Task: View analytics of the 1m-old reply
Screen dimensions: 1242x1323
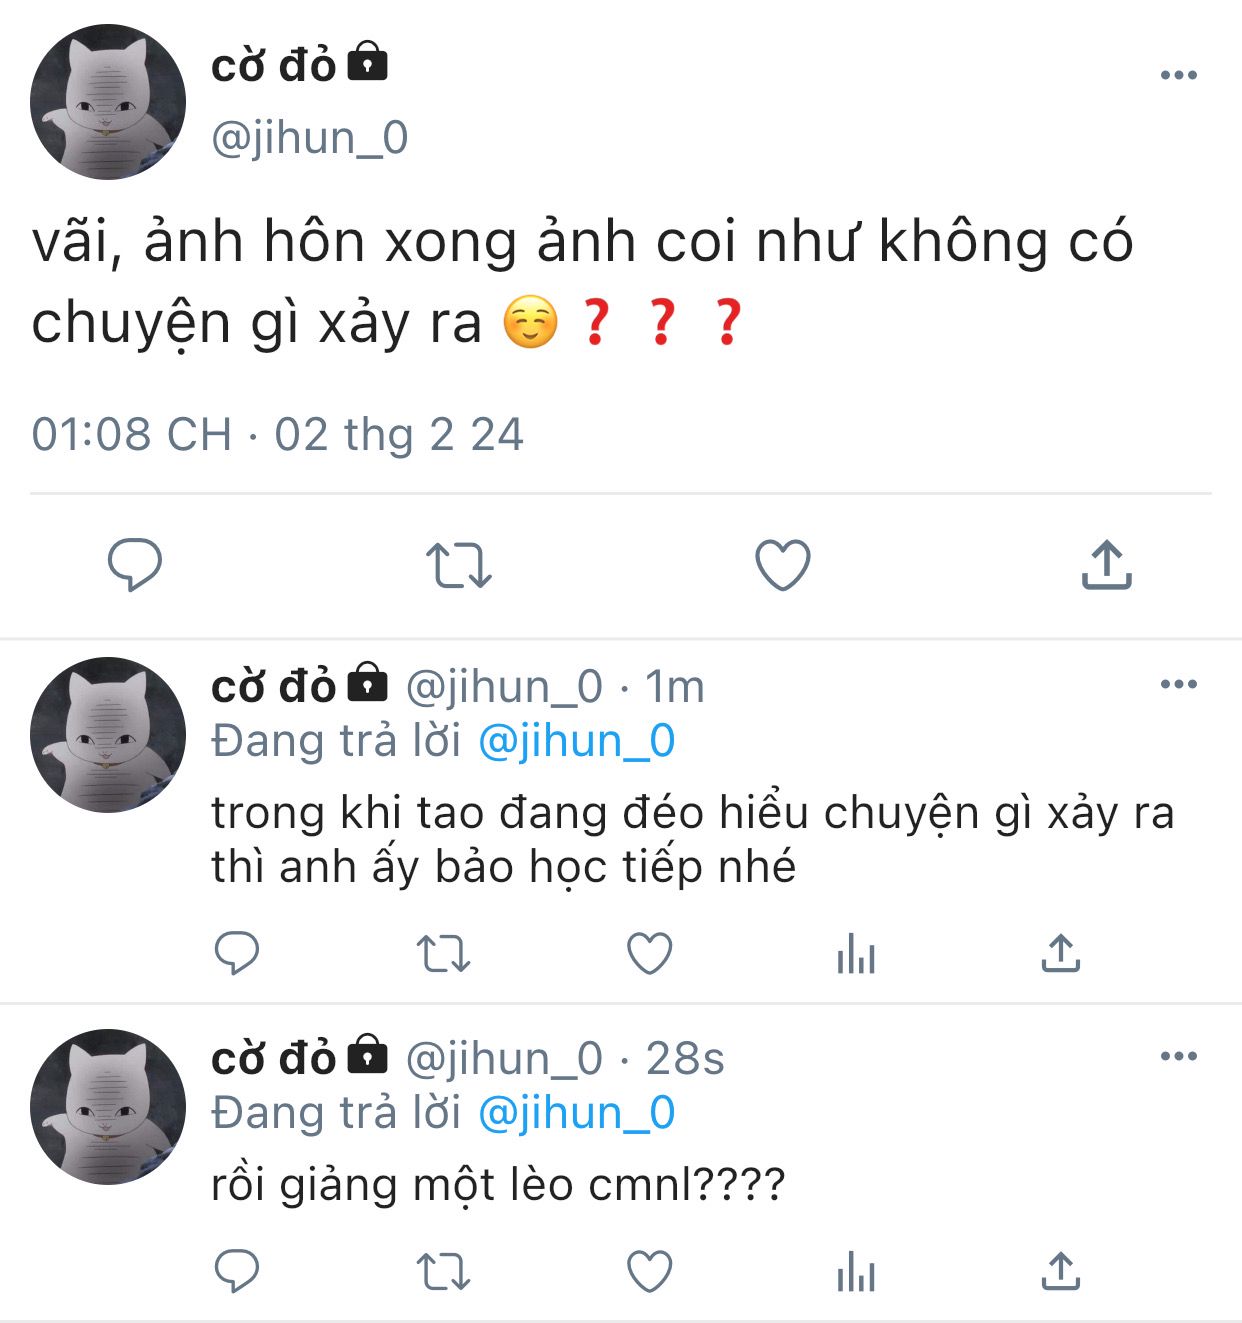Action: tap(856, 953)
